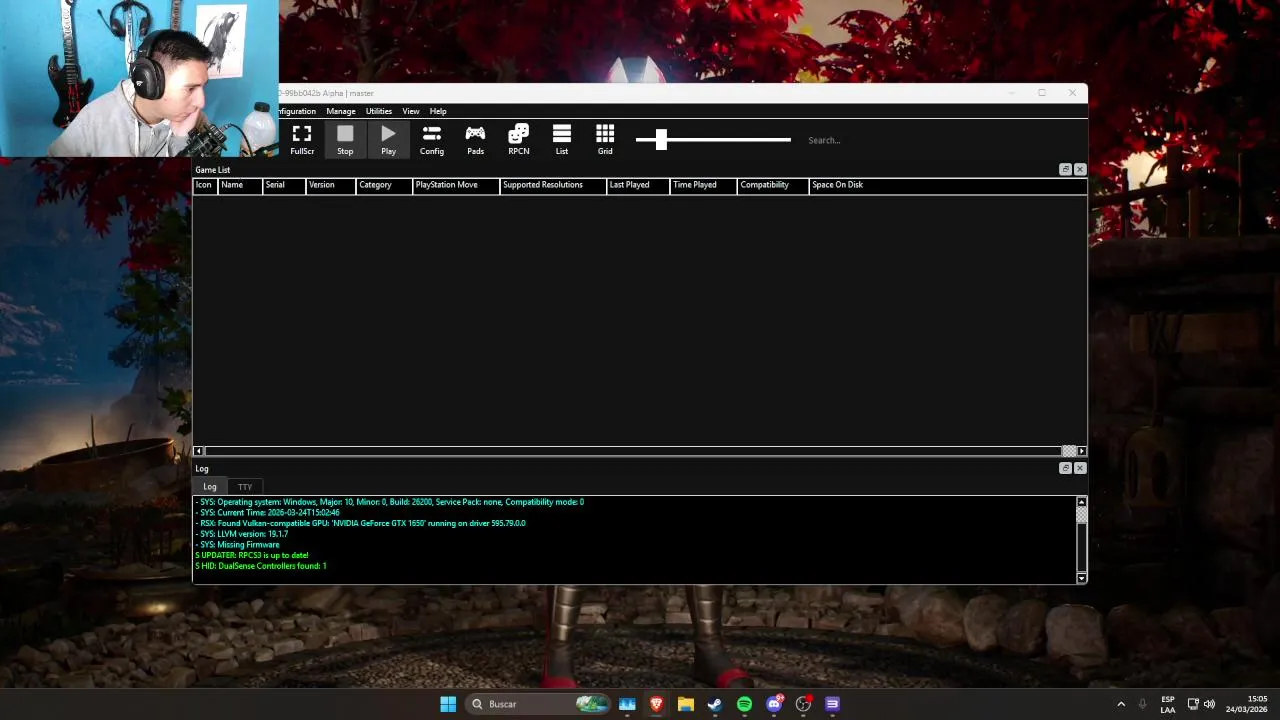Click the game list left scroll arrow
The height and width of the screenshot is (720, 1280).
[x=198, y=451]
